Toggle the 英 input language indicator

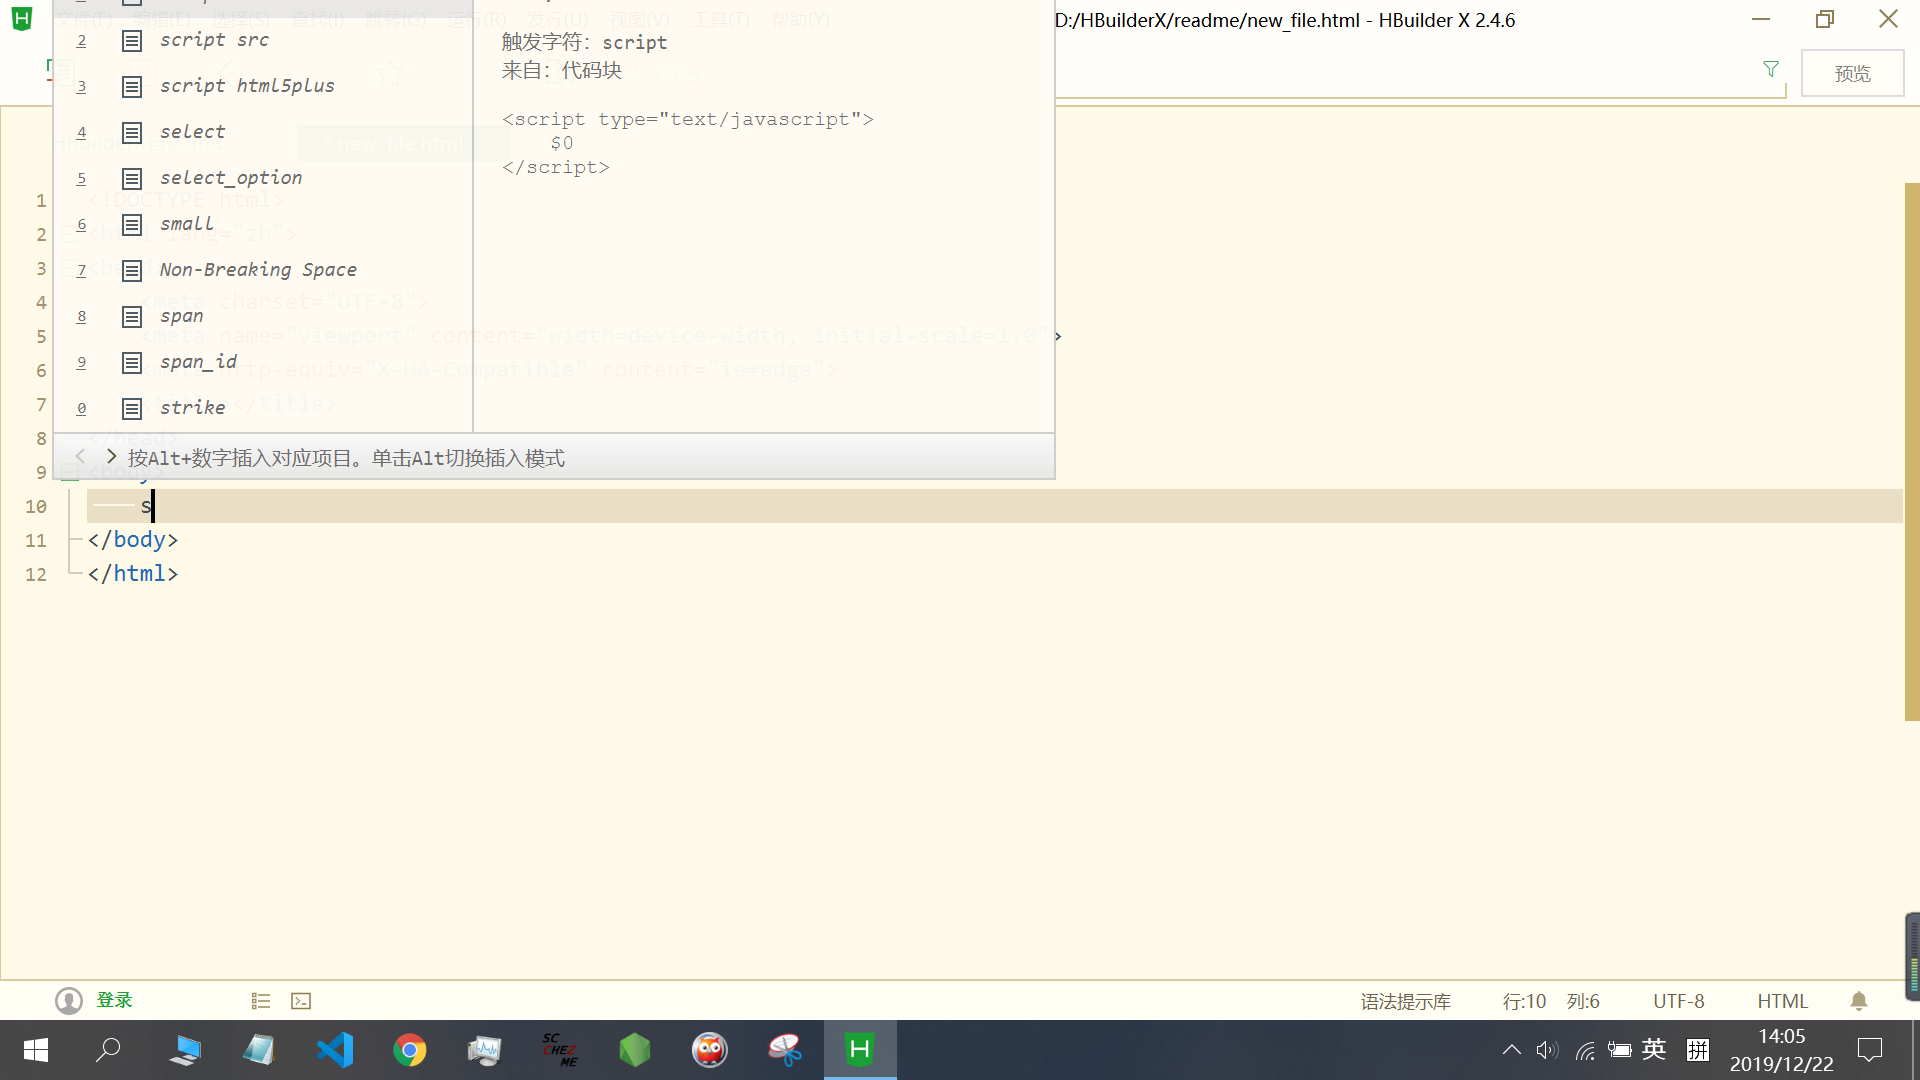(1654, 1049)
